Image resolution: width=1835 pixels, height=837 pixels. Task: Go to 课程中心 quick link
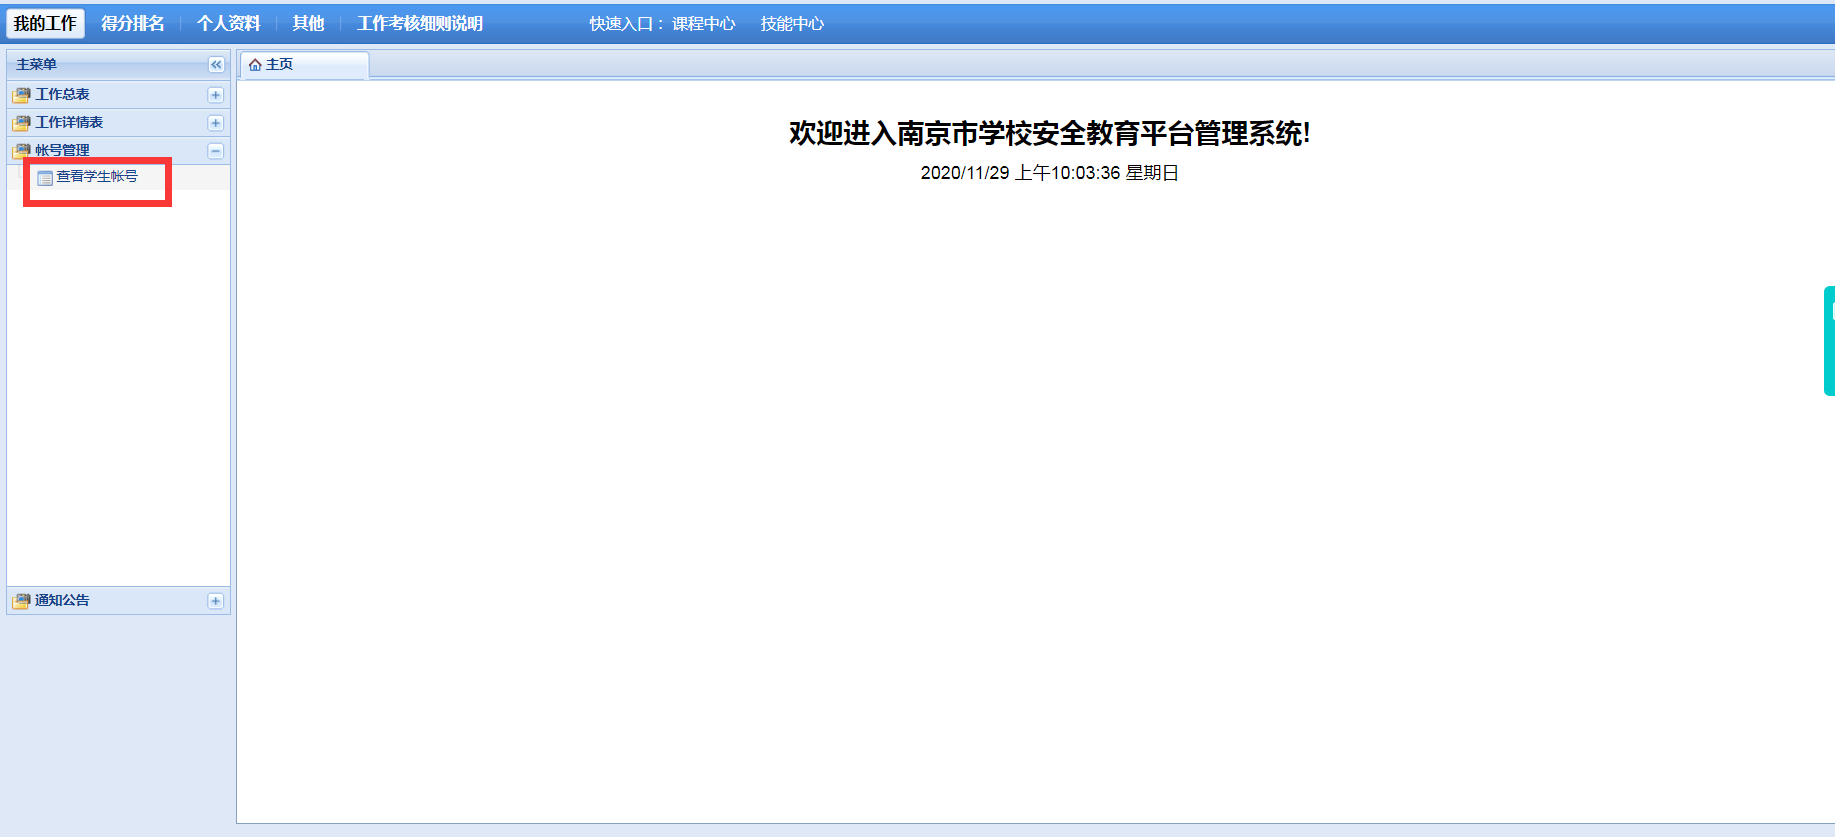(x=703, y=23)
